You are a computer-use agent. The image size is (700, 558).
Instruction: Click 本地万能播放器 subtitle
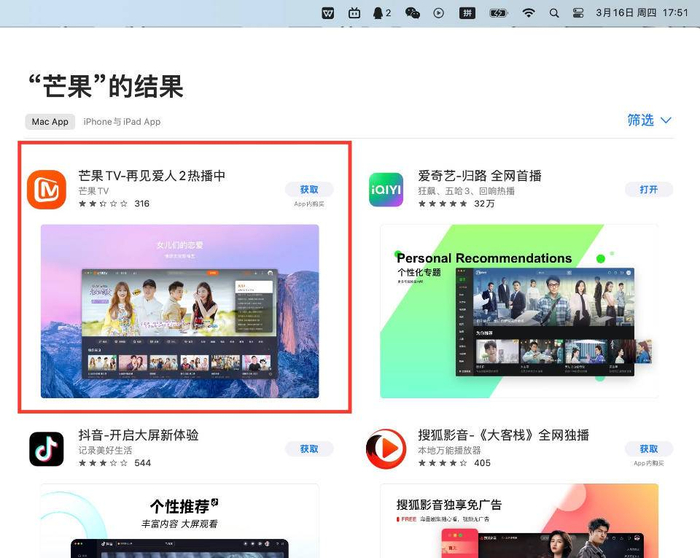tap(450, 450)
